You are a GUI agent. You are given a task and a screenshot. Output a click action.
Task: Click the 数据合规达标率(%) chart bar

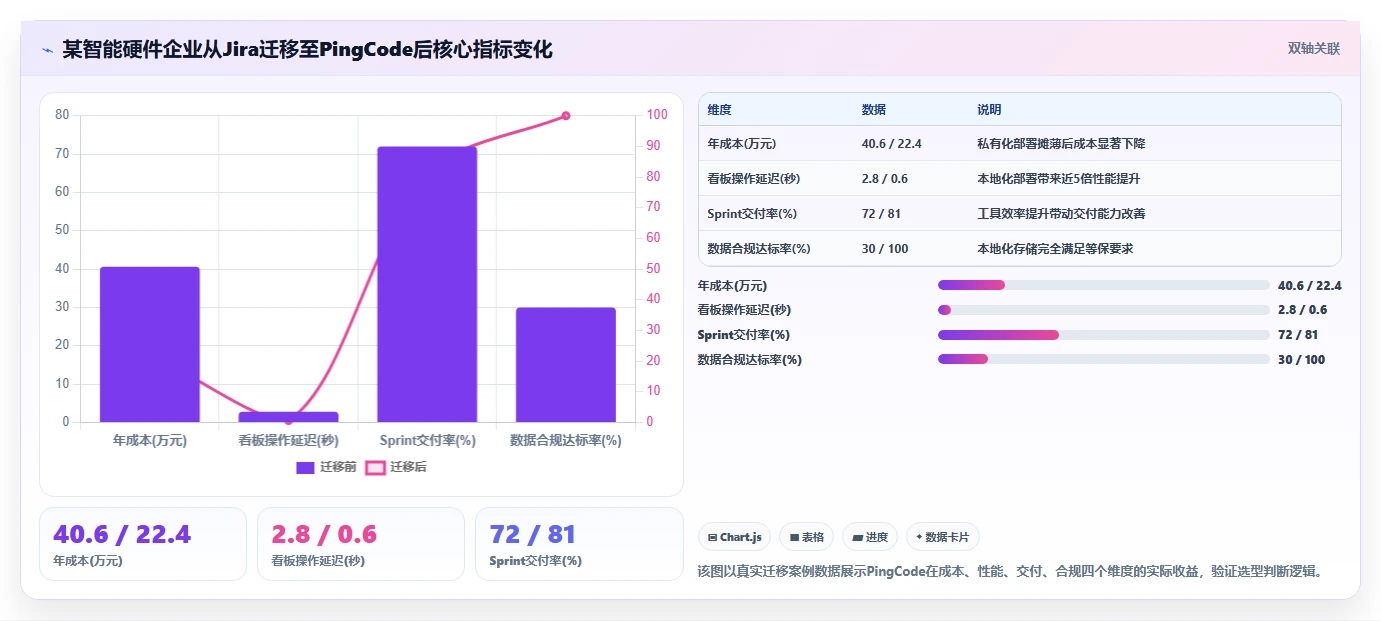[566, 365]
